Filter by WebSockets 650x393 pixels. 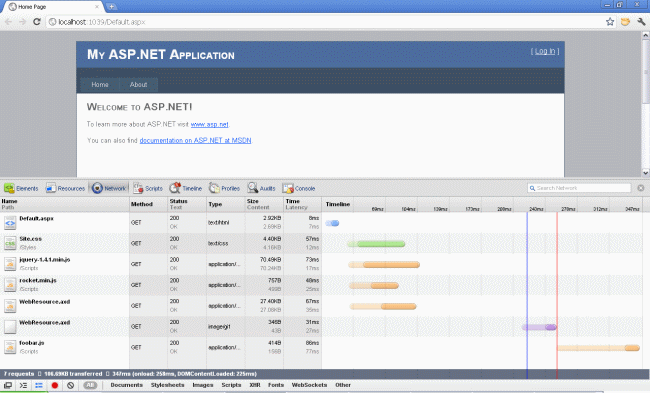(309, 385)
